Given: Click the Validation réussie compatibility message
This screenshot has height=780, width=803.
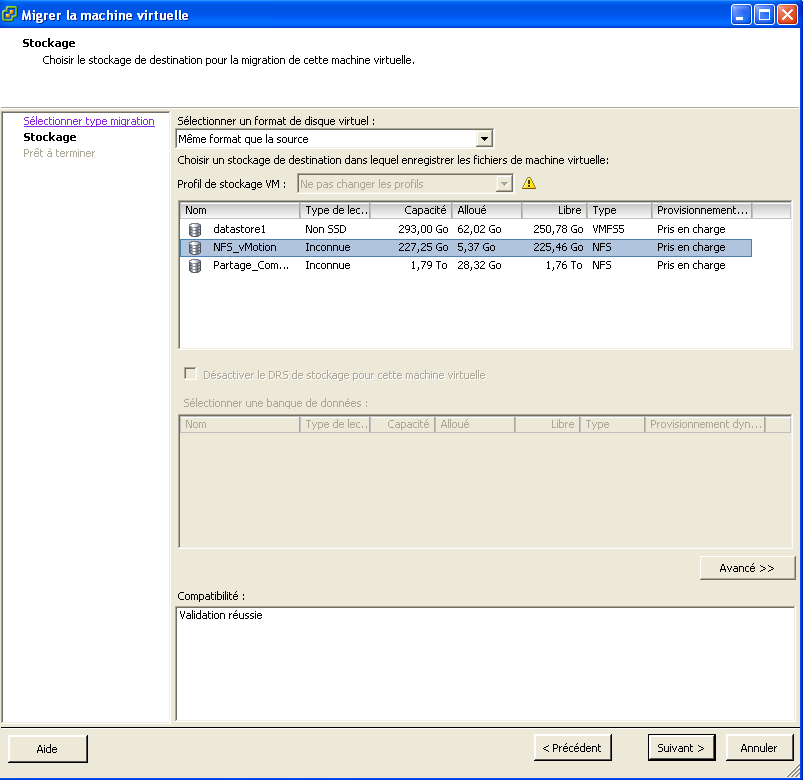Looking at the screenshot, I should (221, 615).
